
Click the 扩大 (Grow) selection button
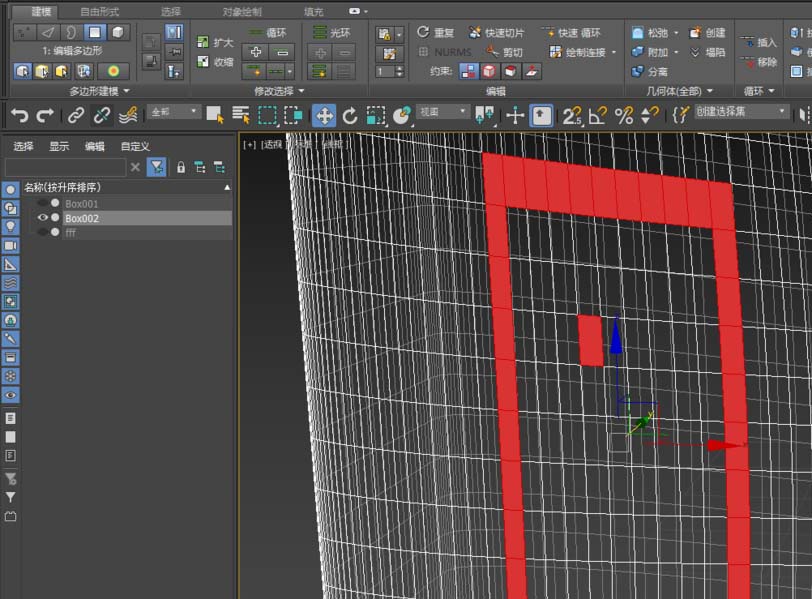point(214,43)
